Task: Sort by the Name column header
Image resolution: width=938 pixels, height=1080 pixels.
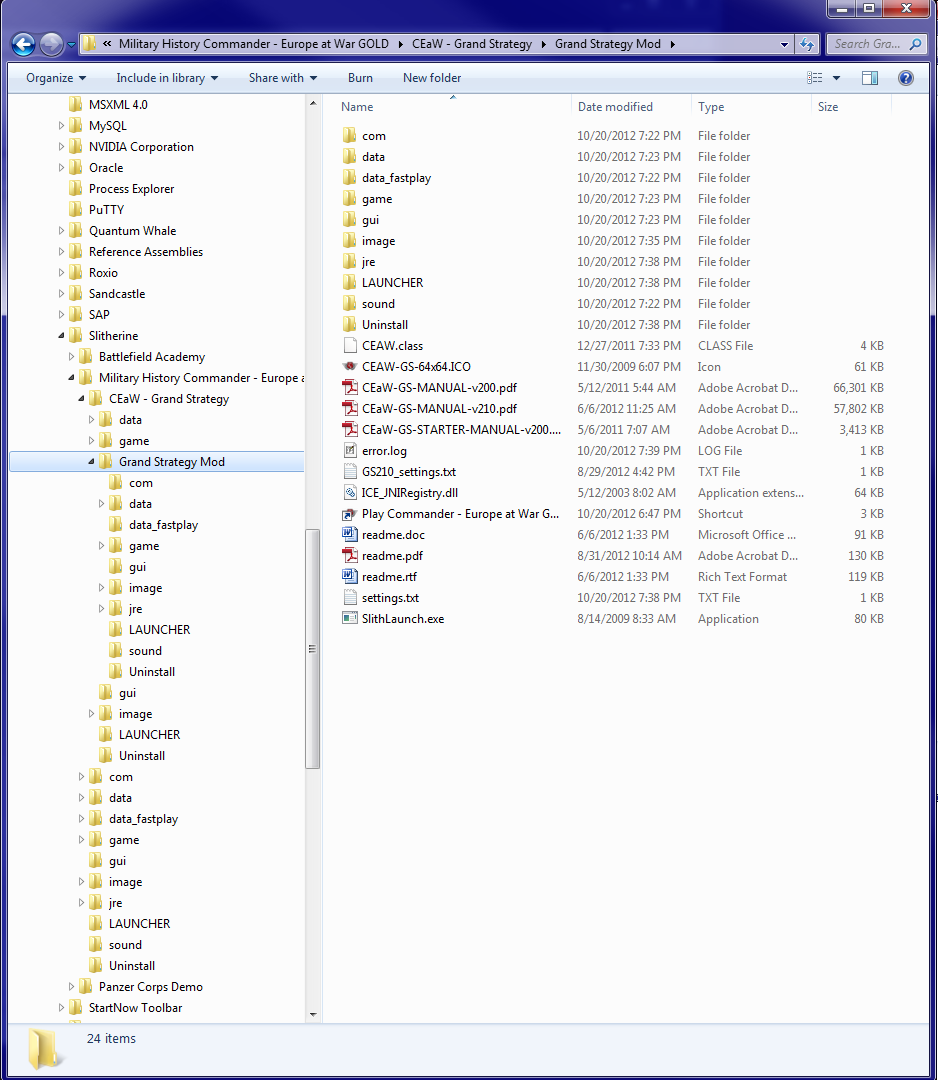Action: pos(357,107)
